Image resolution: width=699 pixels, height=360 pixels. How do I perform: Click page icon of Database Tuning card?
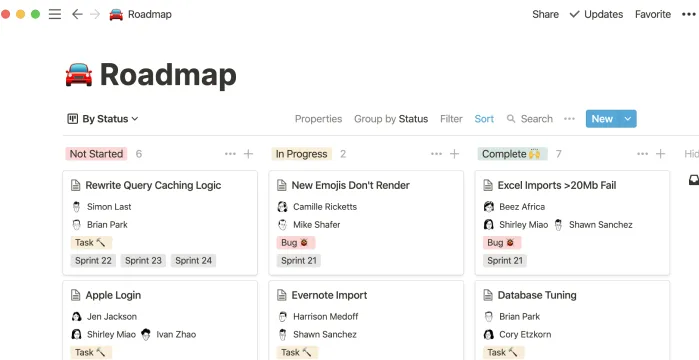[x=488, y=295]
